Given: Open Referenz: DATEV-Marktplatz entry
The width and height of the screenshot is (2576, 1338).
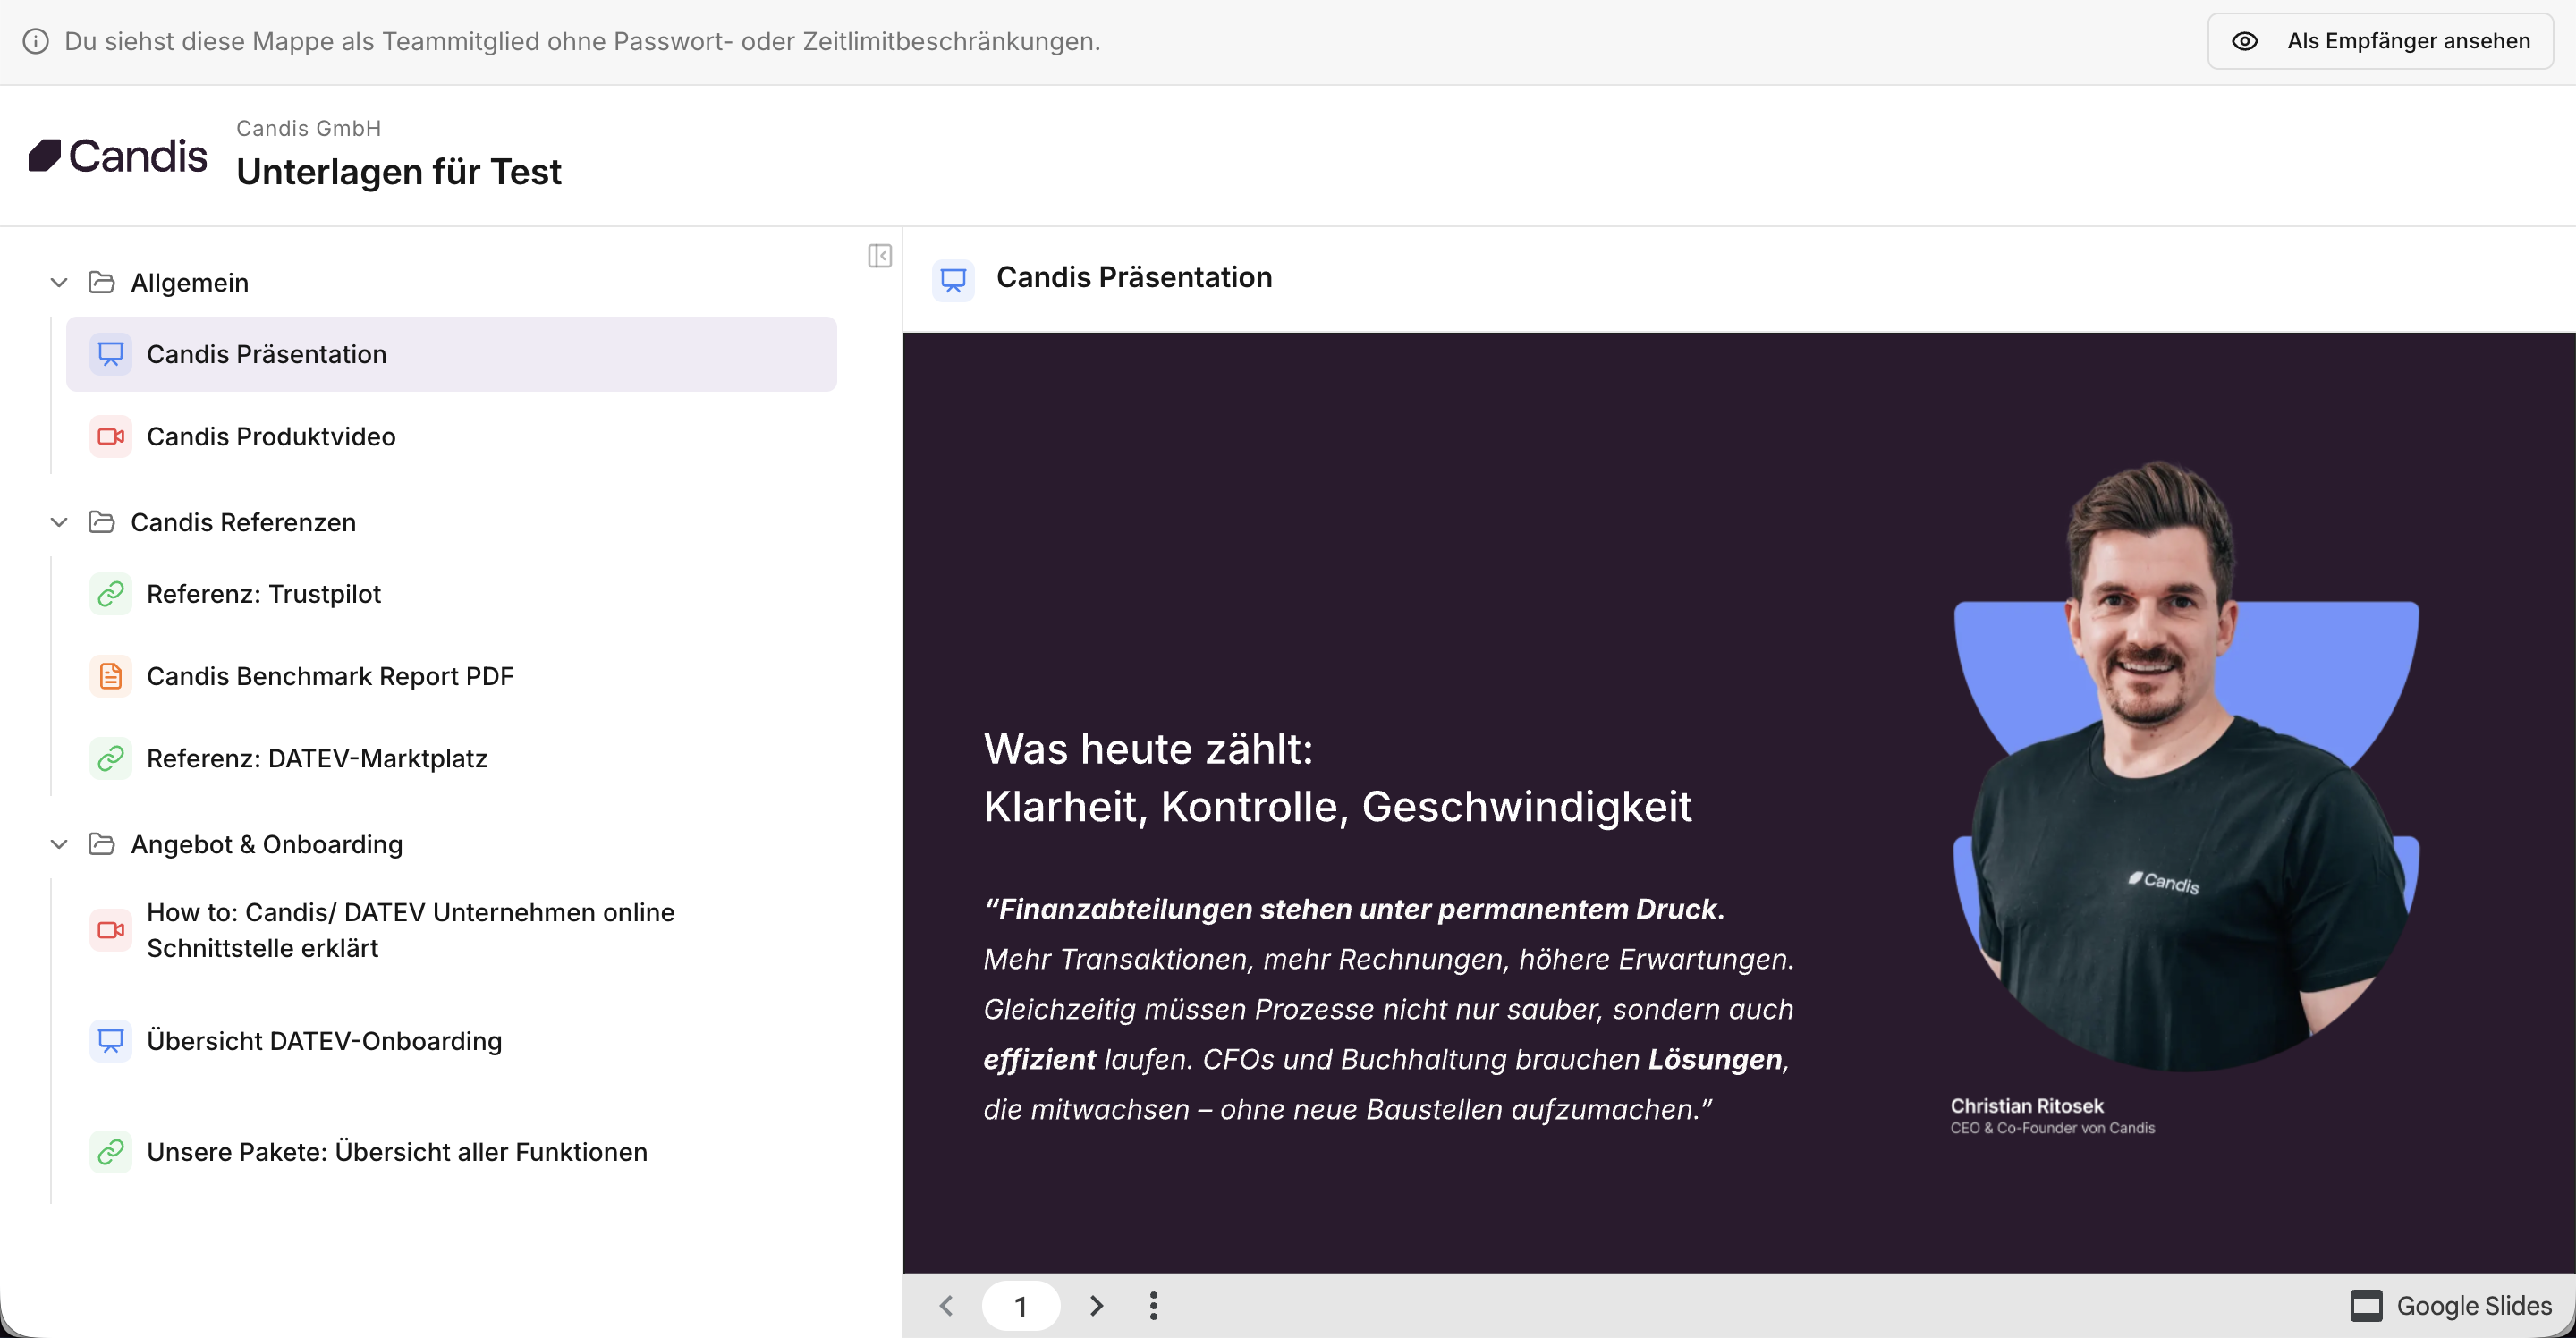Looking at the screenshot, I should (316, 758).
